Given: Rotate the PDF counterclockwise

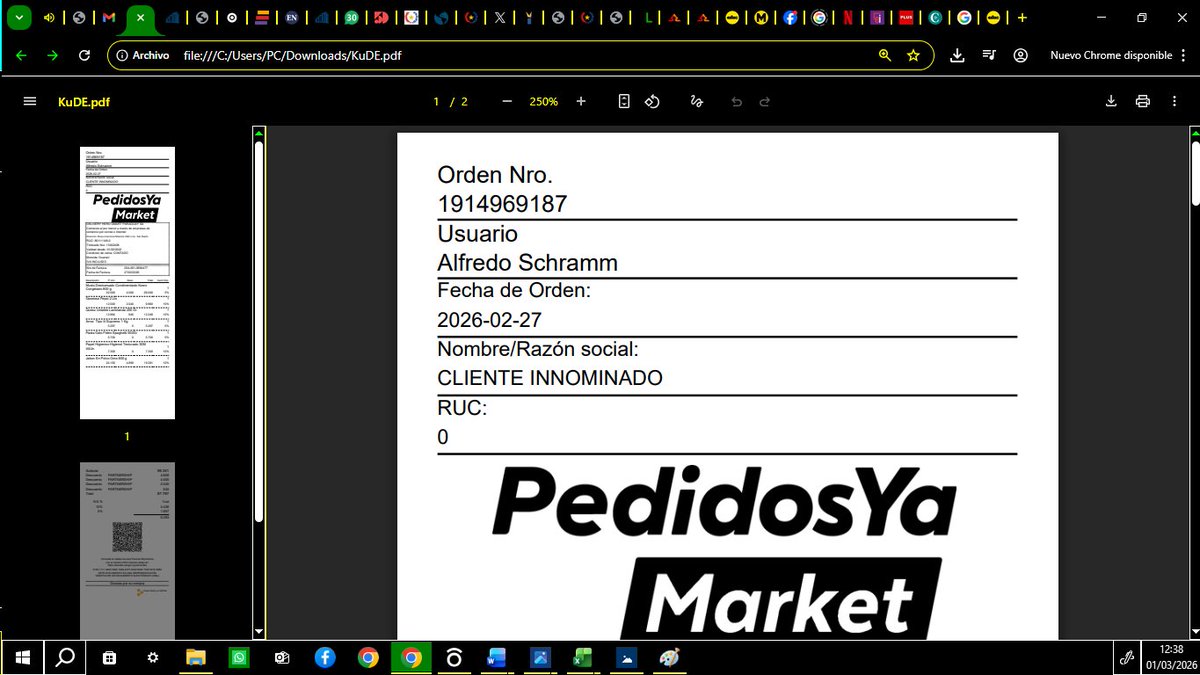Looking at the screenshot, I should [x=652, y=101].
